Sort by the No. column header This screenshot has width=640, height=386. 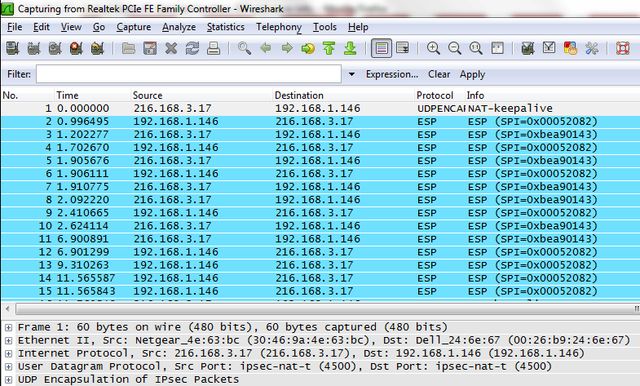coord(10,95)
